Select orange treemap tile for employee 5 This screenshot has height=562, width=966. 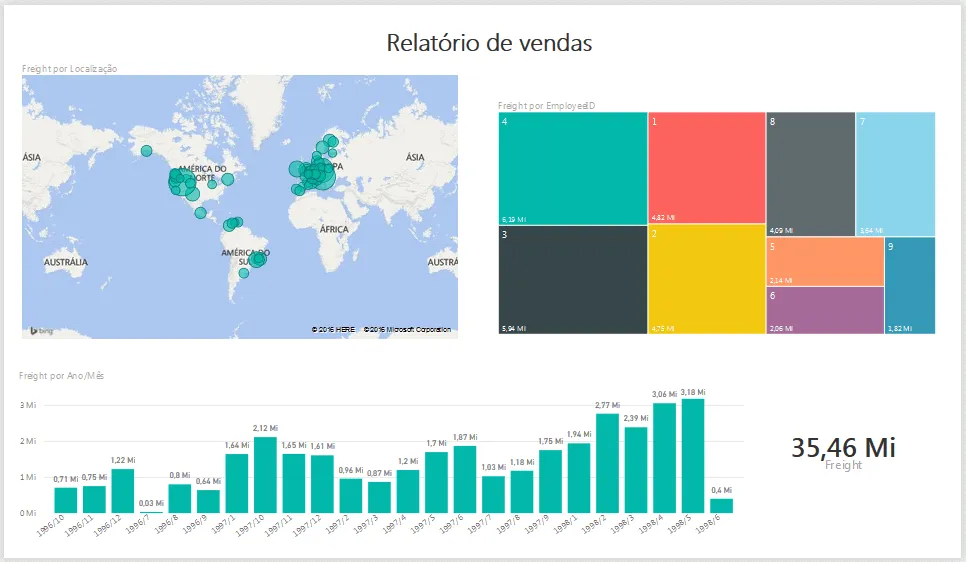tap(826, 261)
